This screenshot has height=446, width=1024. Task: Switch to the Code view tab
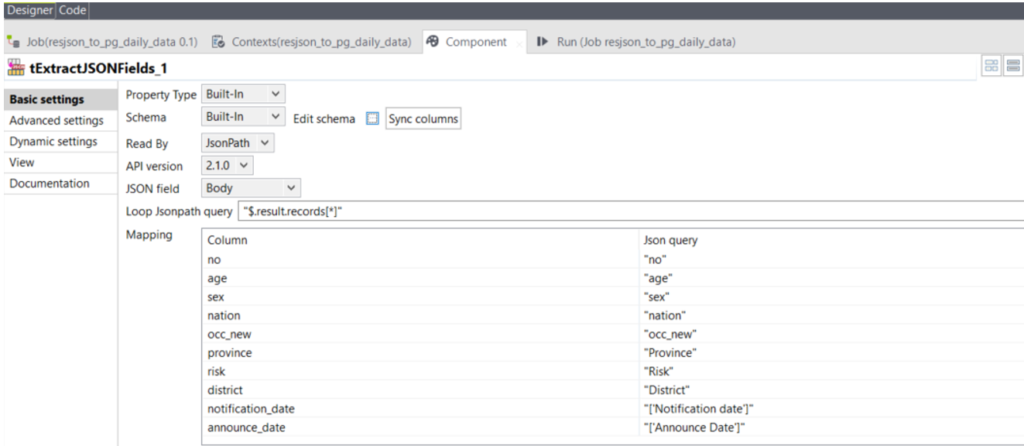point(72,10)
